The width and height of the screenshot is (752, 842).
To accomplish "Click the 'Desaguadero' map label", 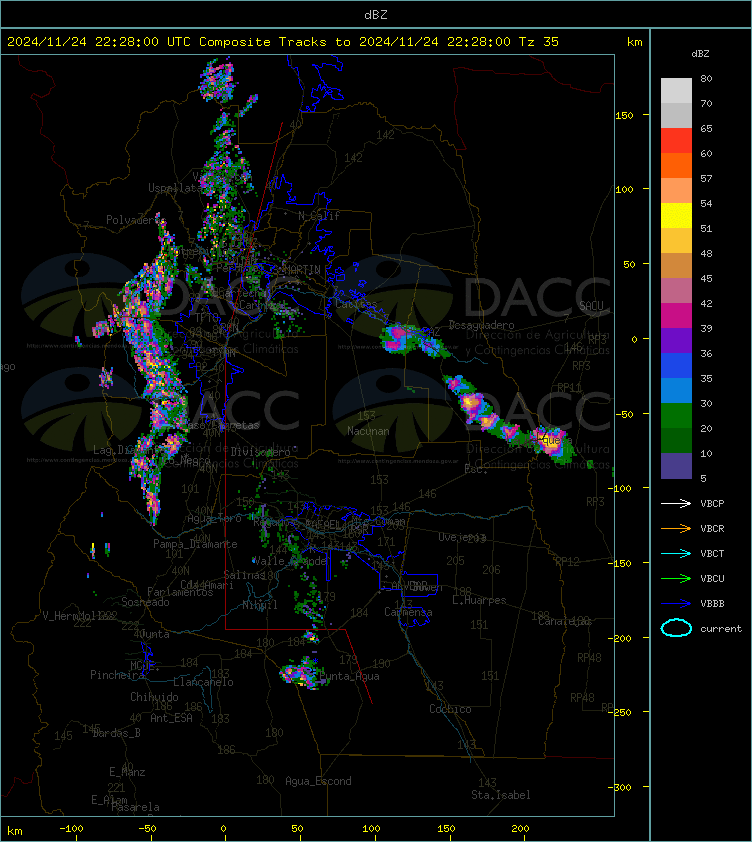I will click(481, 325).
